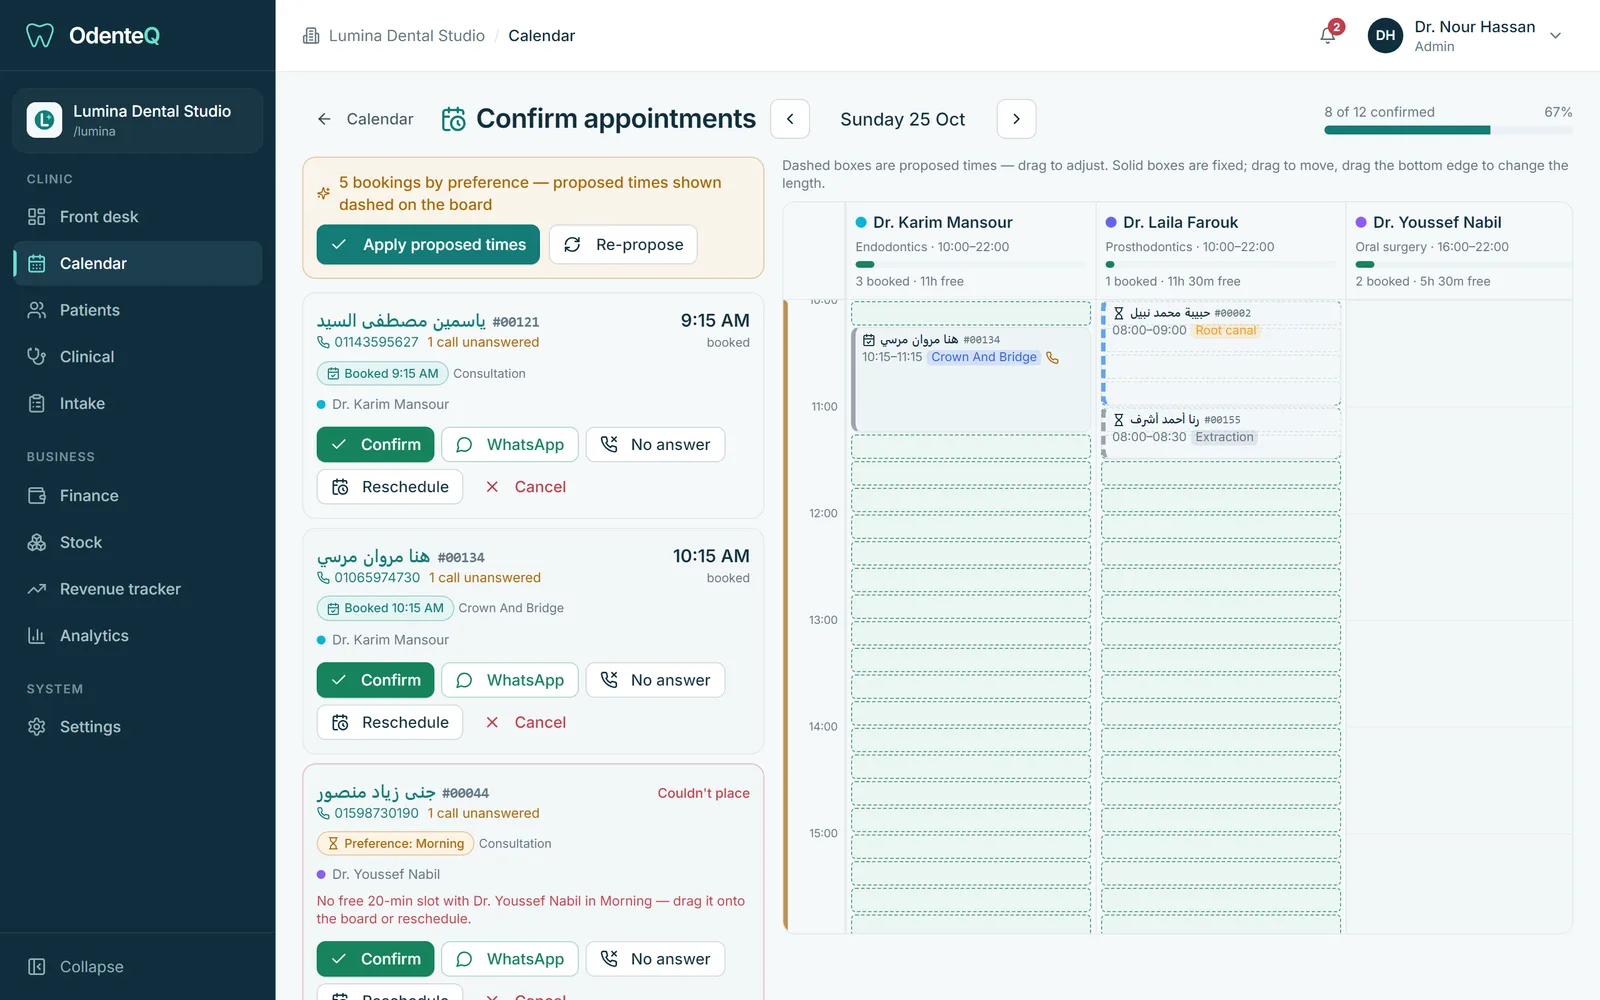The height and width of the screenshot is (1000, 1600).
Task: Click Lumina Dental Studio breadcrumb
Action: [x=407, y=36]
